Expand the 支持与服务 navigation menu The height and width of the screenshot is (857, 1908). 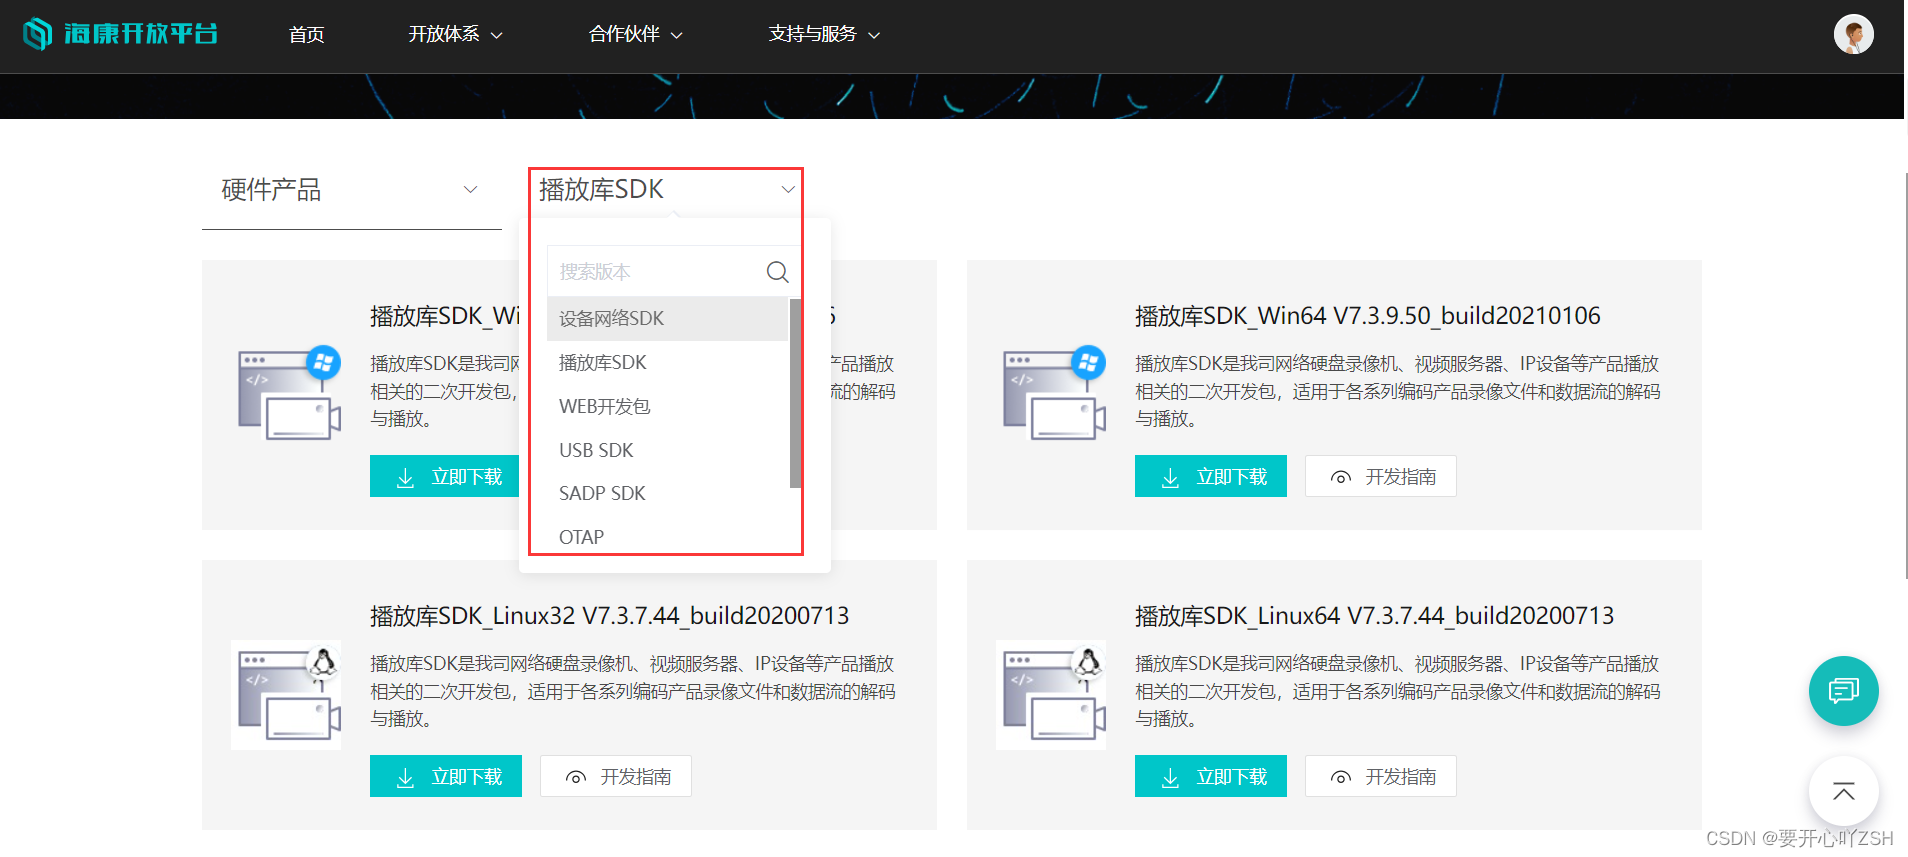[824, 34]
